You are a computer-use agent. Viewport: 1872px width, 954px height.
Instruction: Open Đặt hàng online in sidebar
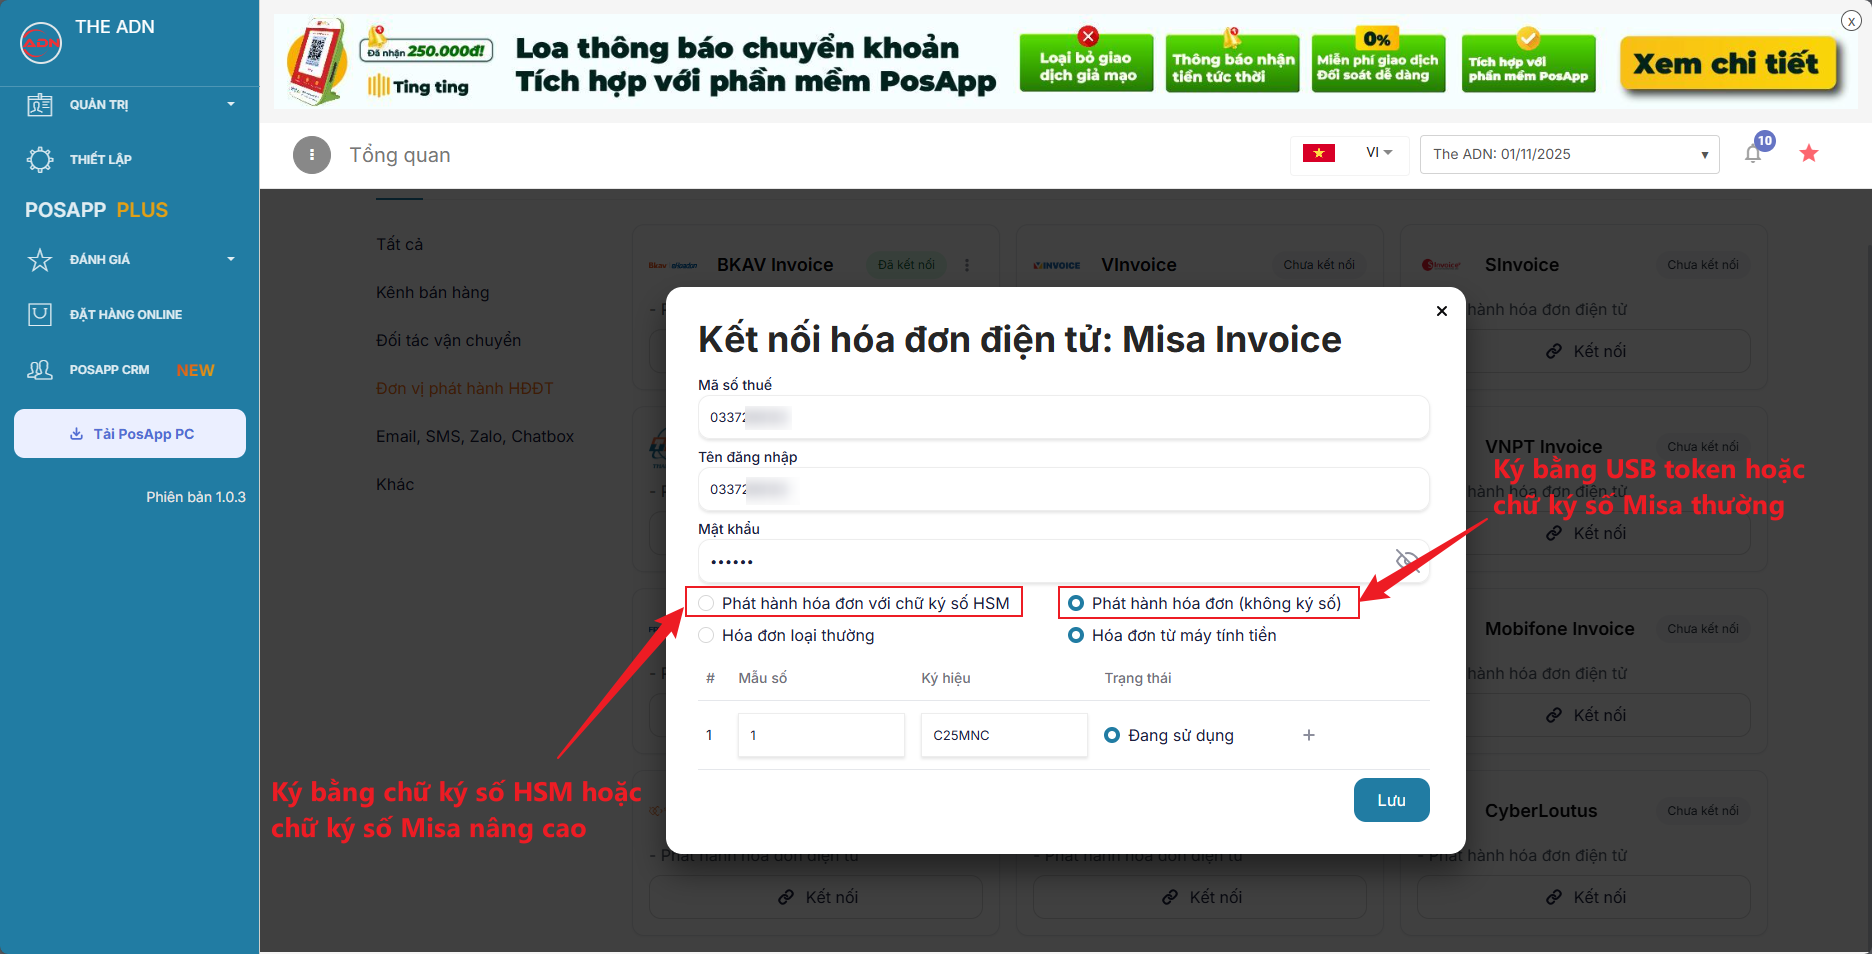(125, 315)
